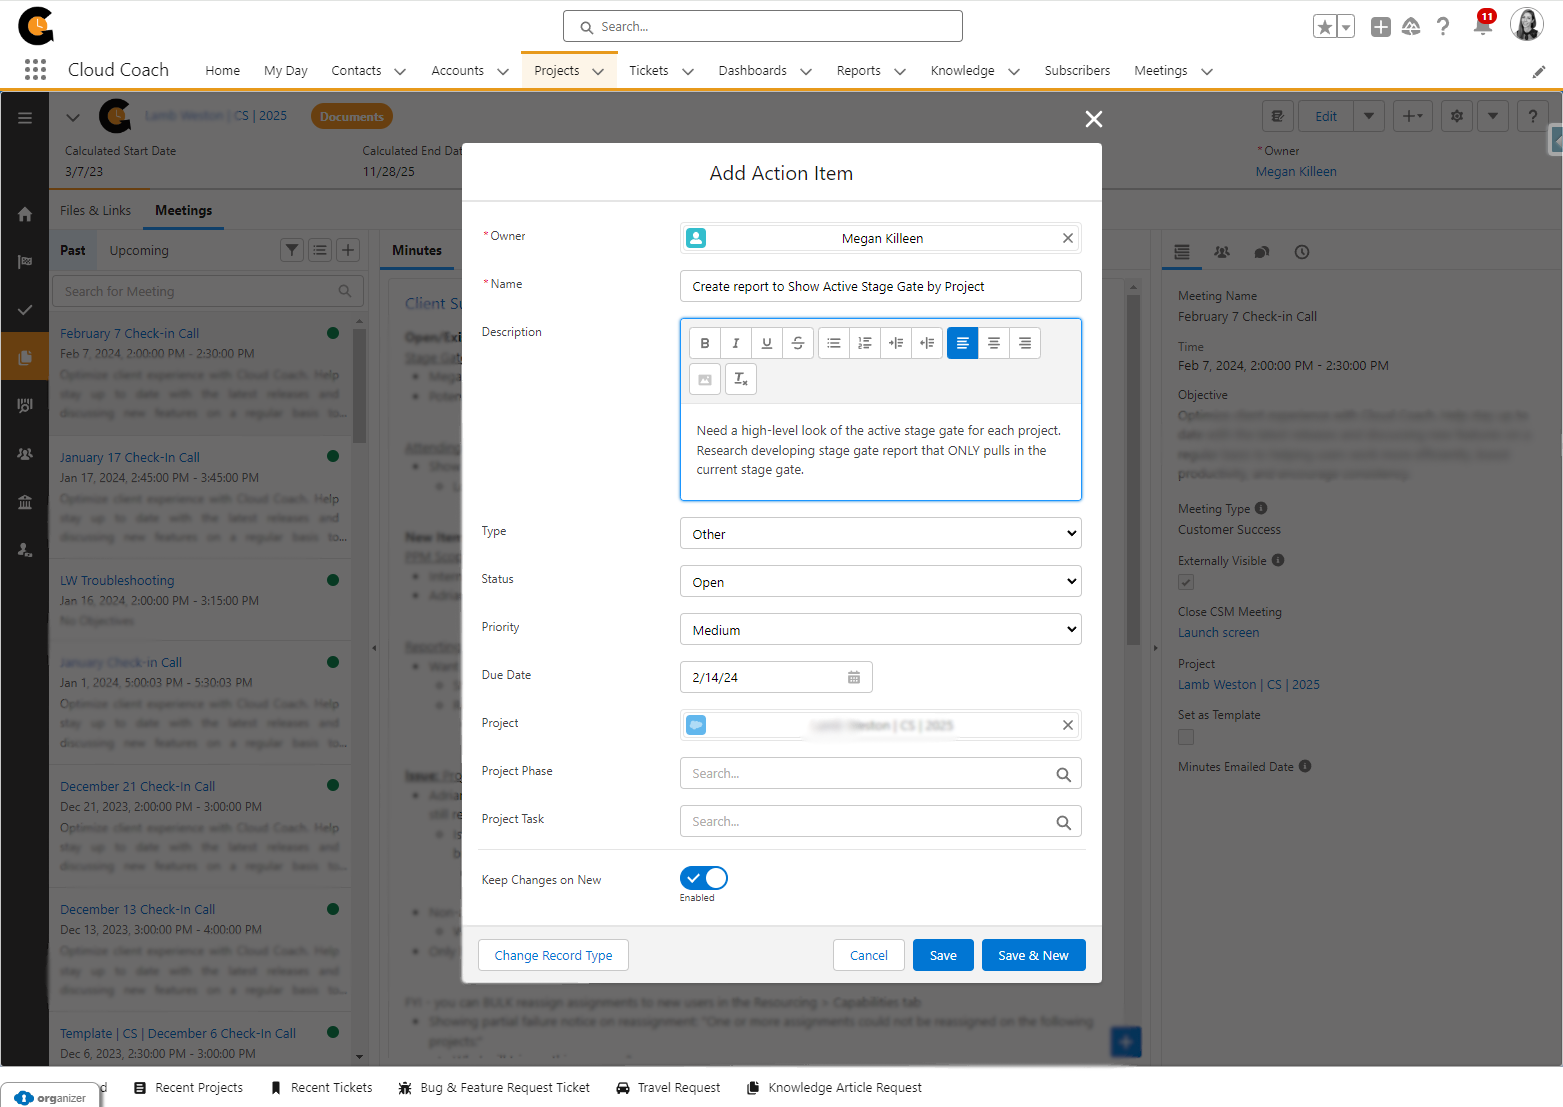Open the Home icon in the left sidebar
Image resolution: width=1563 pixels, height=1107 pixels.
(x=25, y=214)
